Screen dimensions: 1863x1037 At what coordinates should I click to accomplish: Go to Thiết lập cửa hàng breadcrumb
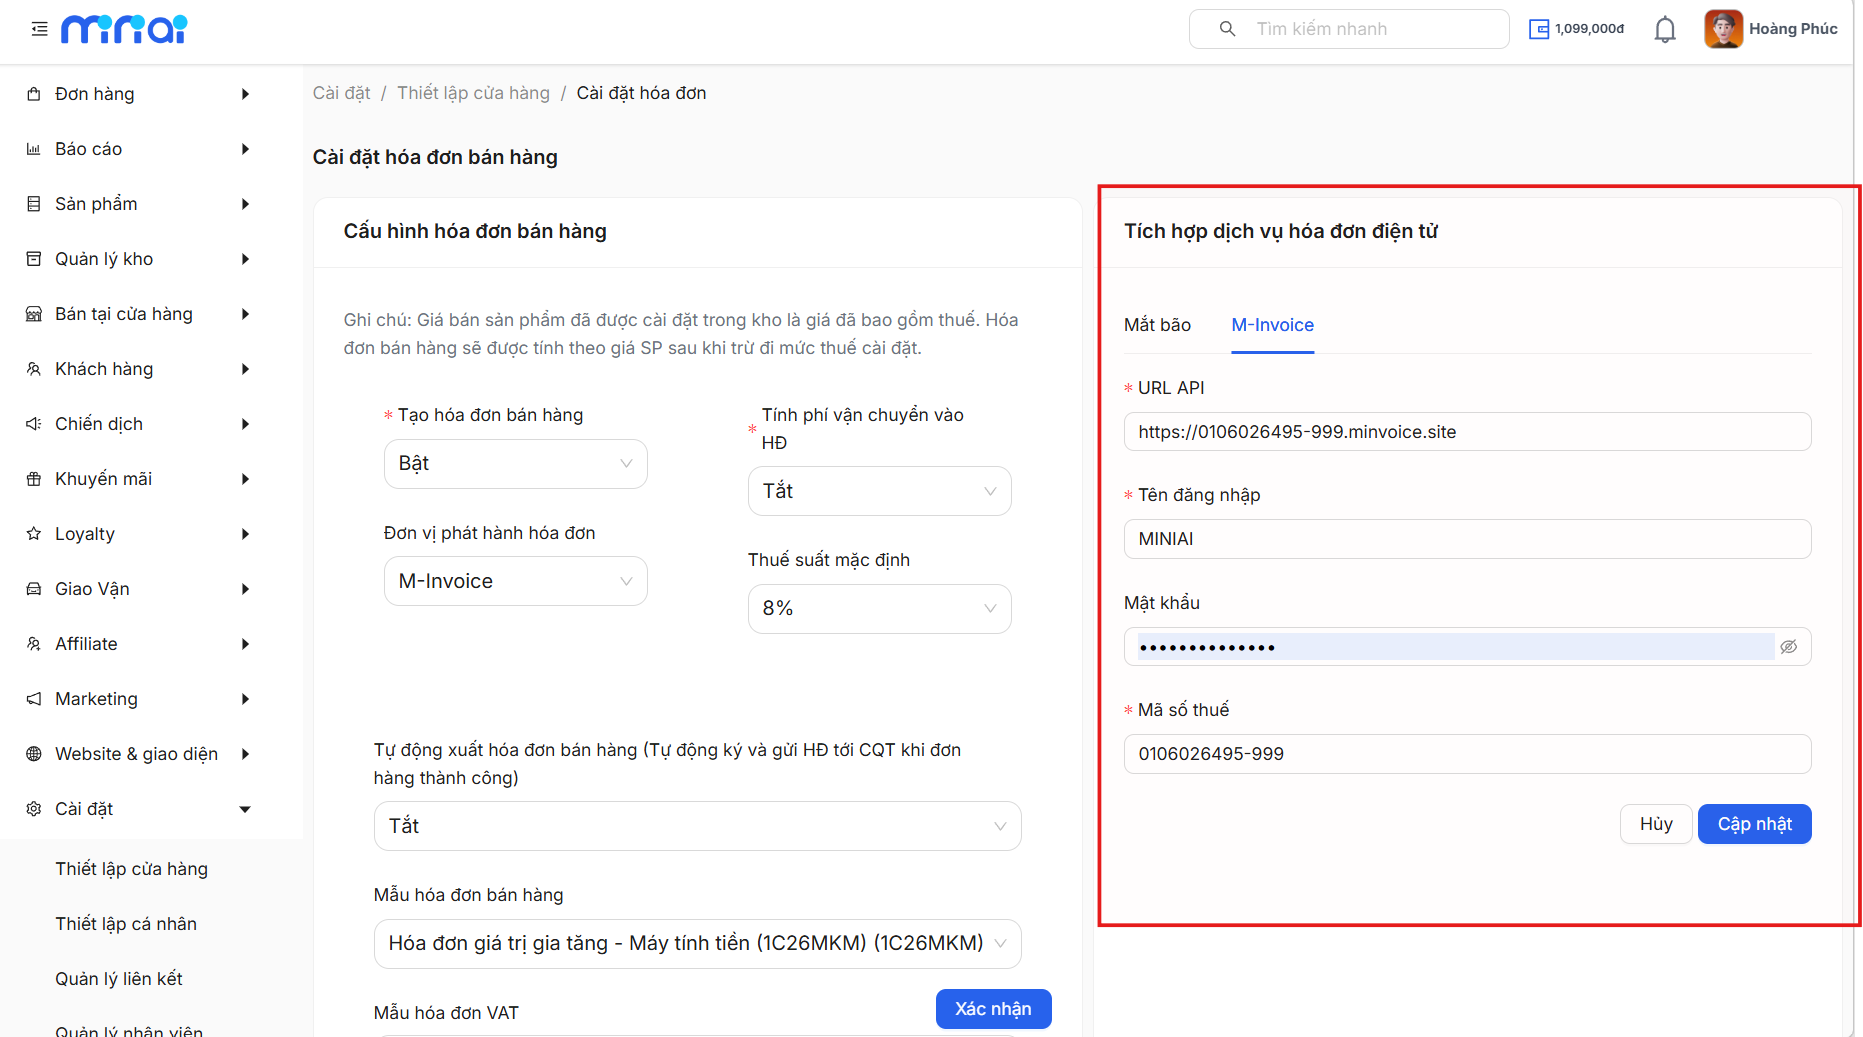tap(473, 93)
